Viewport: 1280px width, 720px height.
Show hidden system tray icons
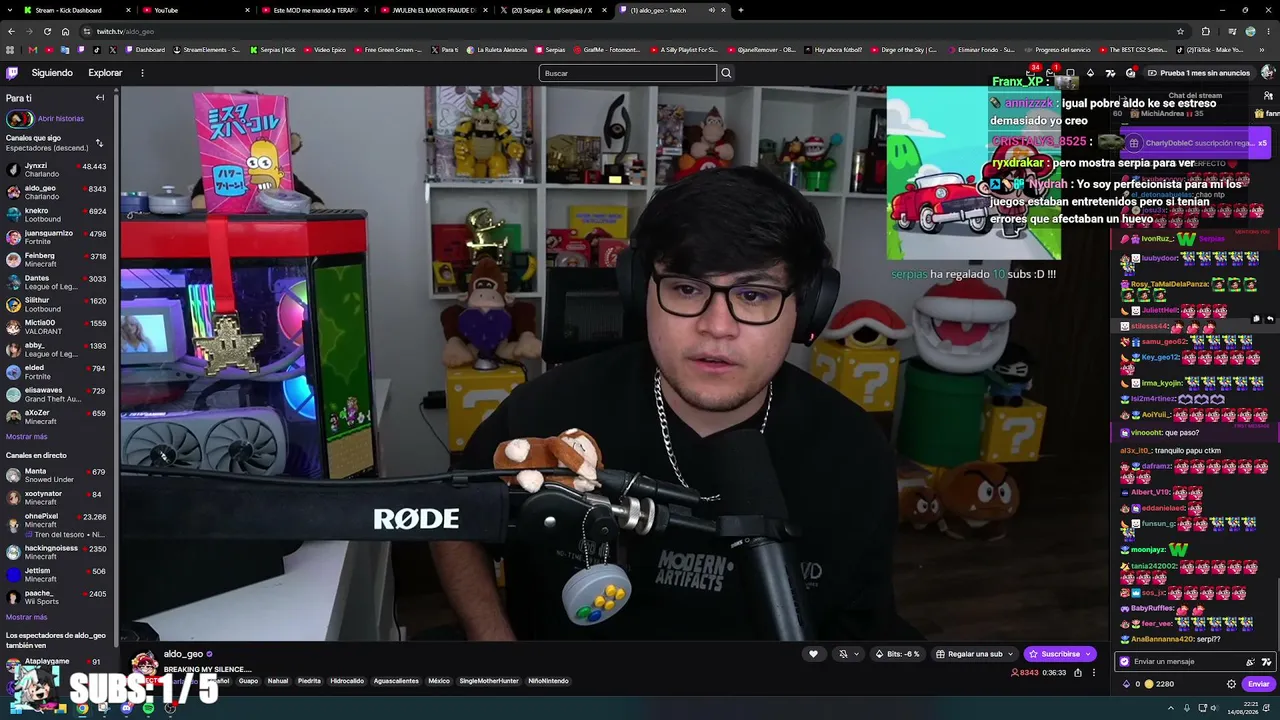point(1171,708)
